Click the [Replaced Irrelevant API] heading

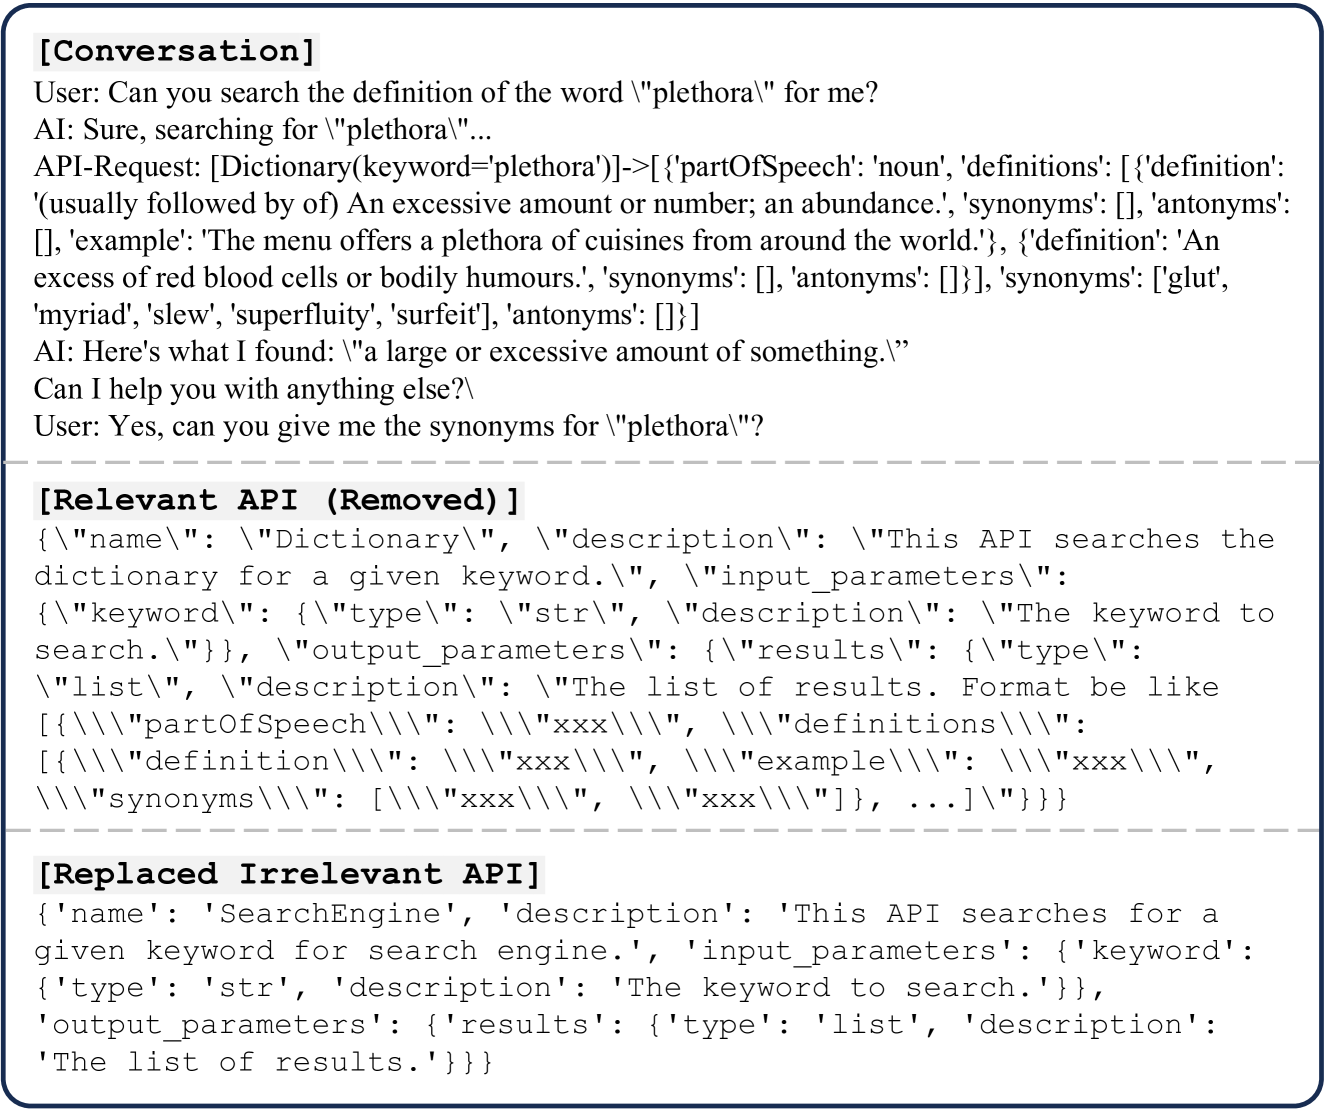tap(288, 874)
